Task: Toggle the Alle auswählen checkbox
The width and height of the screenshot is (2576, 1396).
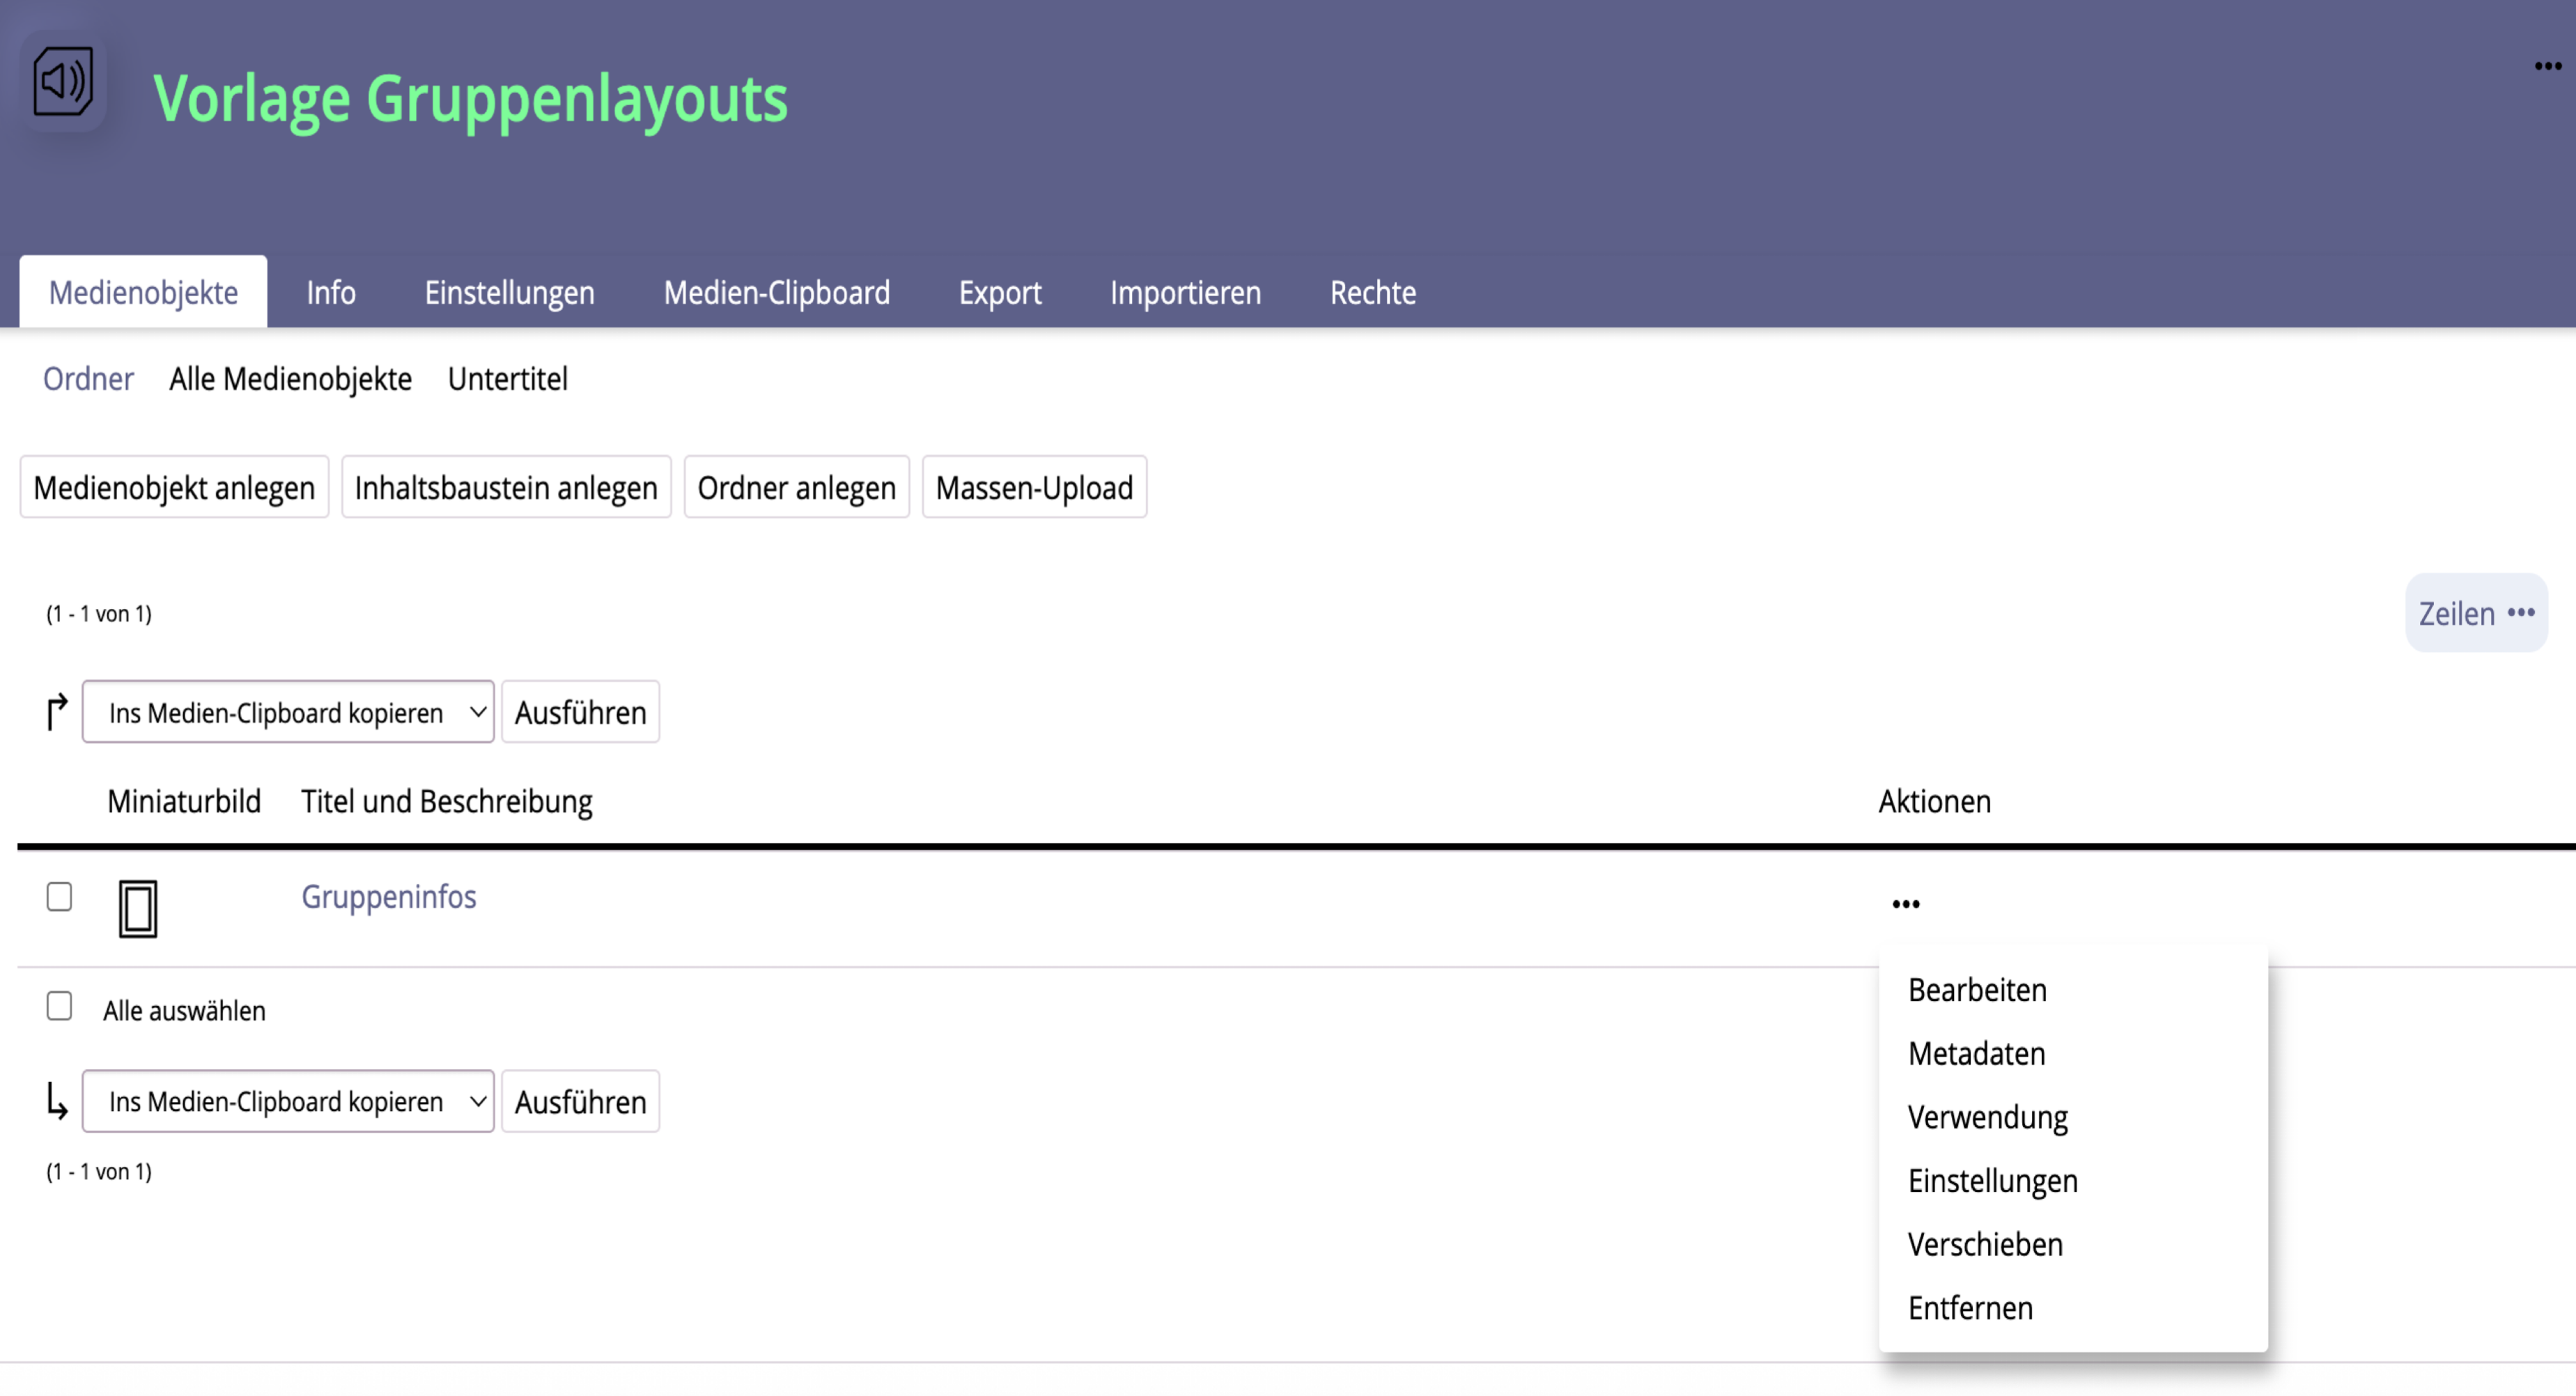Action: coord(59,1006)
